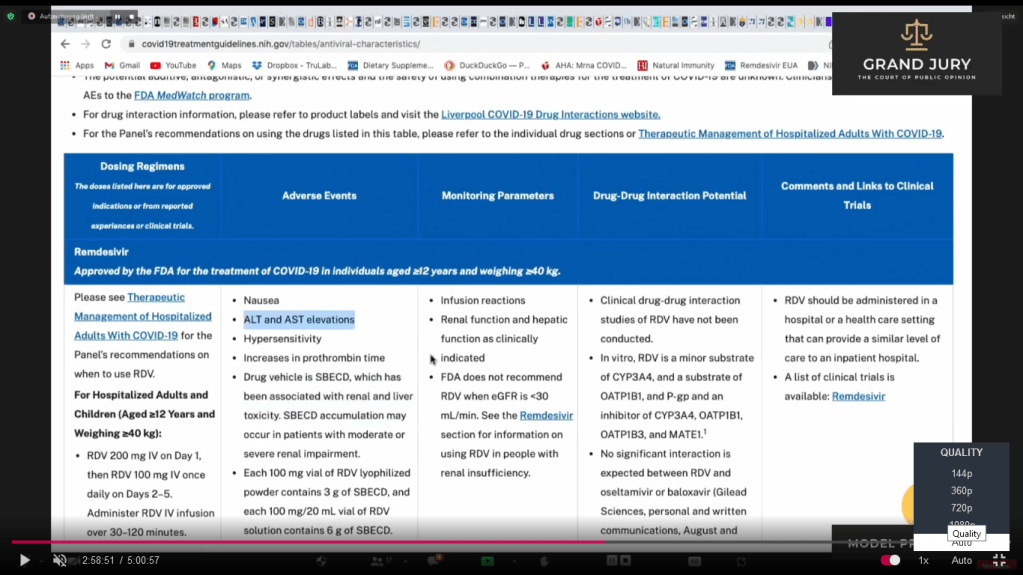The height and width of the screenshot is (575, 1023).
Task: Select 360p video quality
Action: 961,491
